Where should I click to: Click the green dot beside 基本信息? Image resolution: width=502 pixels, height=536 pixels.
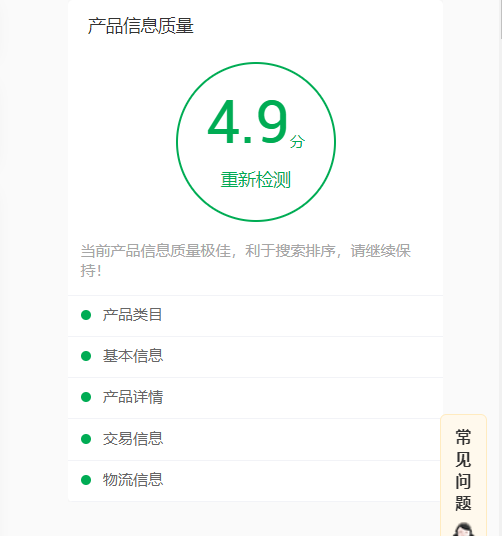point(86,356)
